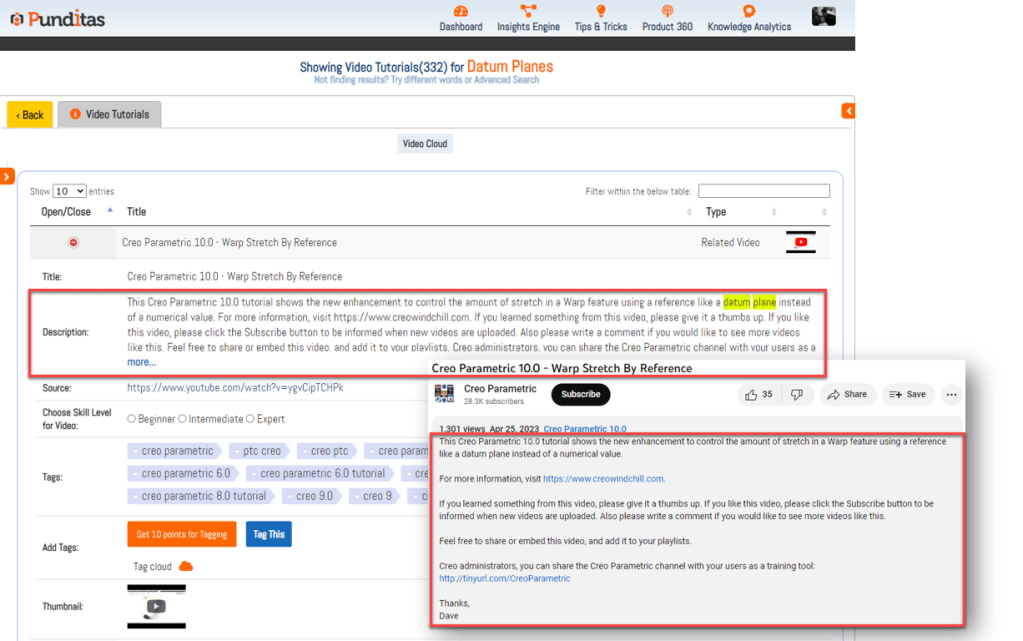This screenshot has width=1023, height=641.
Task: Click the Tips & Tricks lightbulb icon
Action: coord(601,11)
